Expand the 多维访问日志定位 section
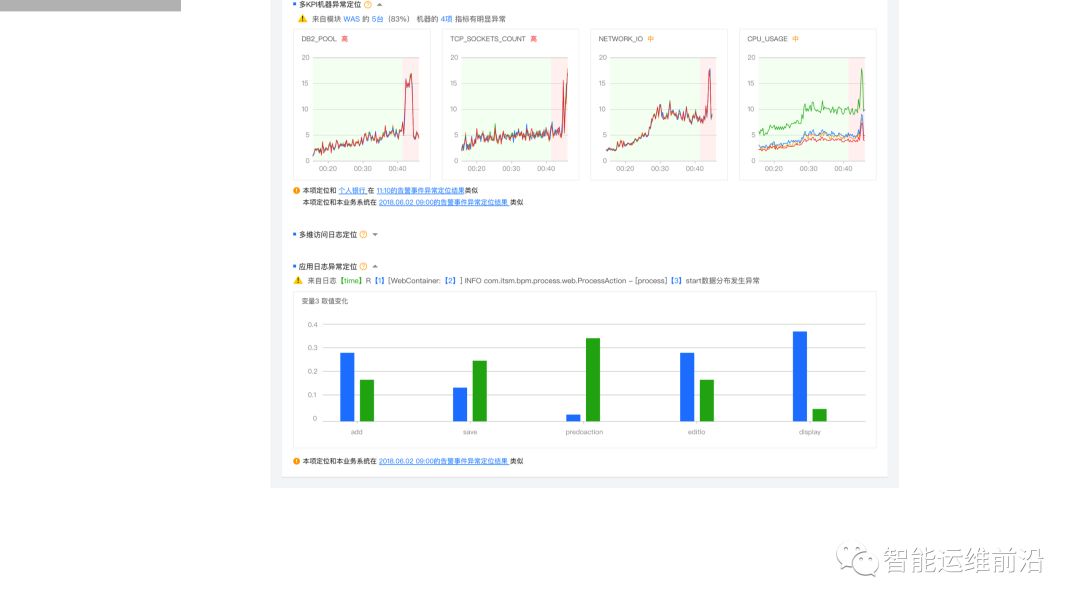Image resolution: width=1080 pixels, height=608 pixels. 375,235
